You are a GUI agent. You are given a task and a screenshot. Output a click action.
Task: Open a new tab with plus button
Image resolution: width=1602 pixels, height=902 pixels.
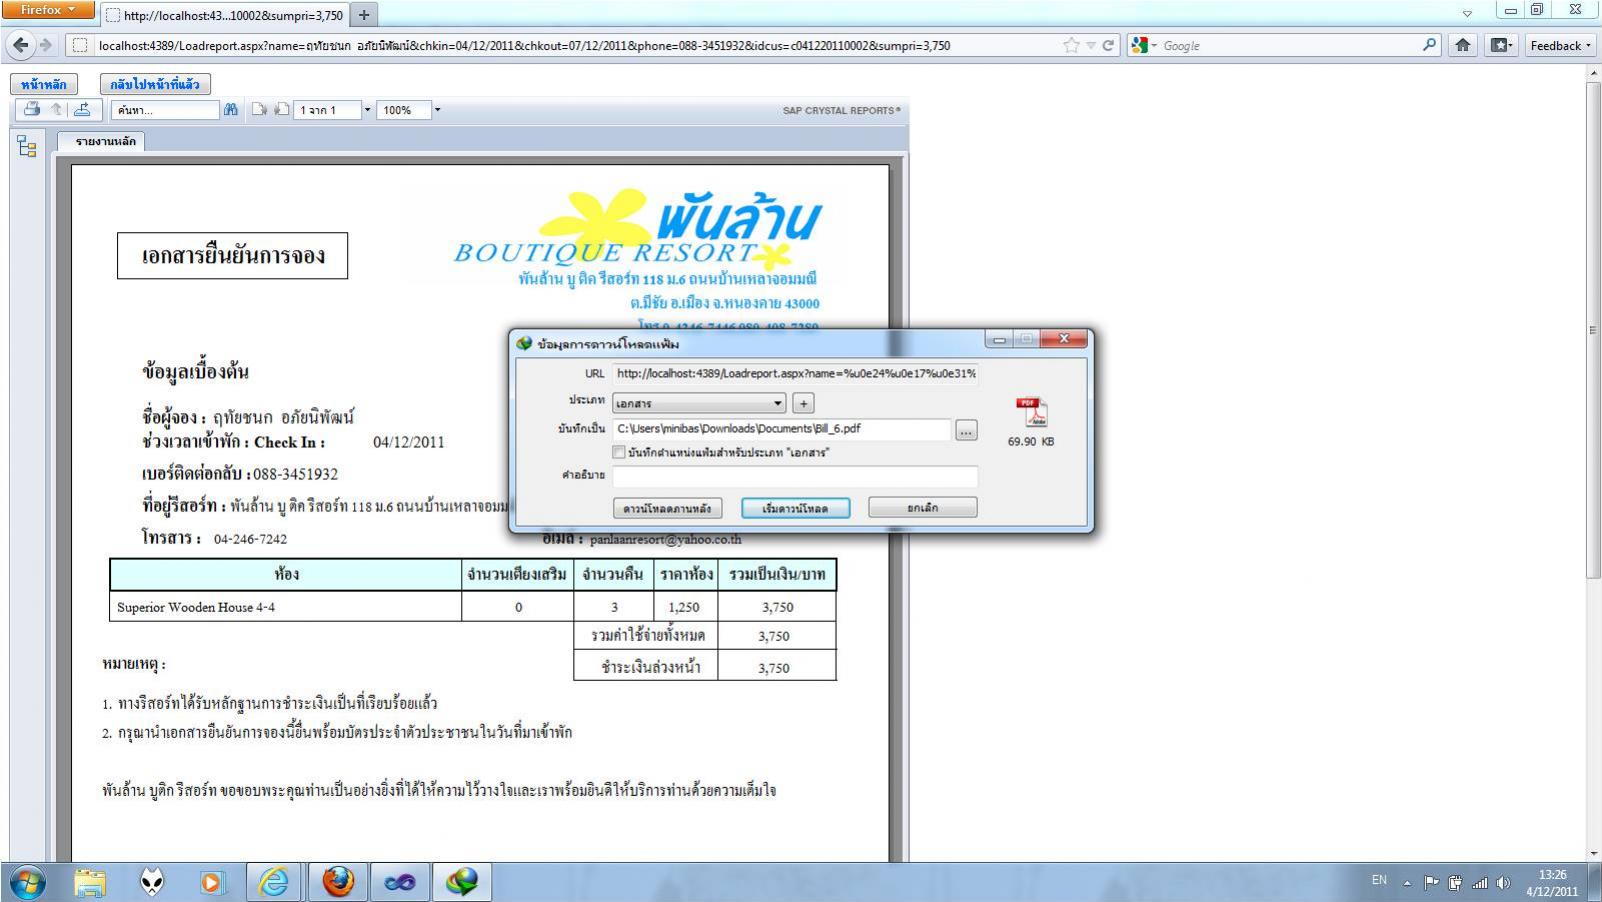[364, 15]
